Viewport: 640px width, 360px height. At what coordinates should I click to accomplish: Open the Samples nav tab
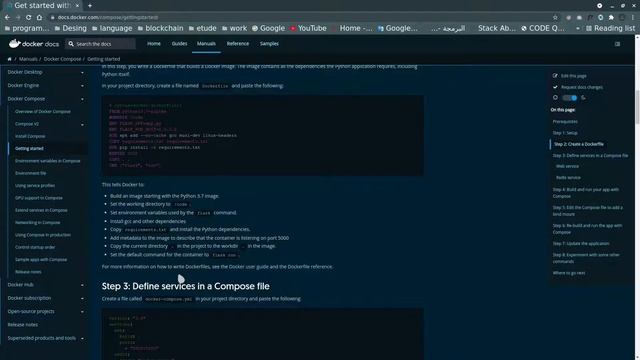point(269,44)
